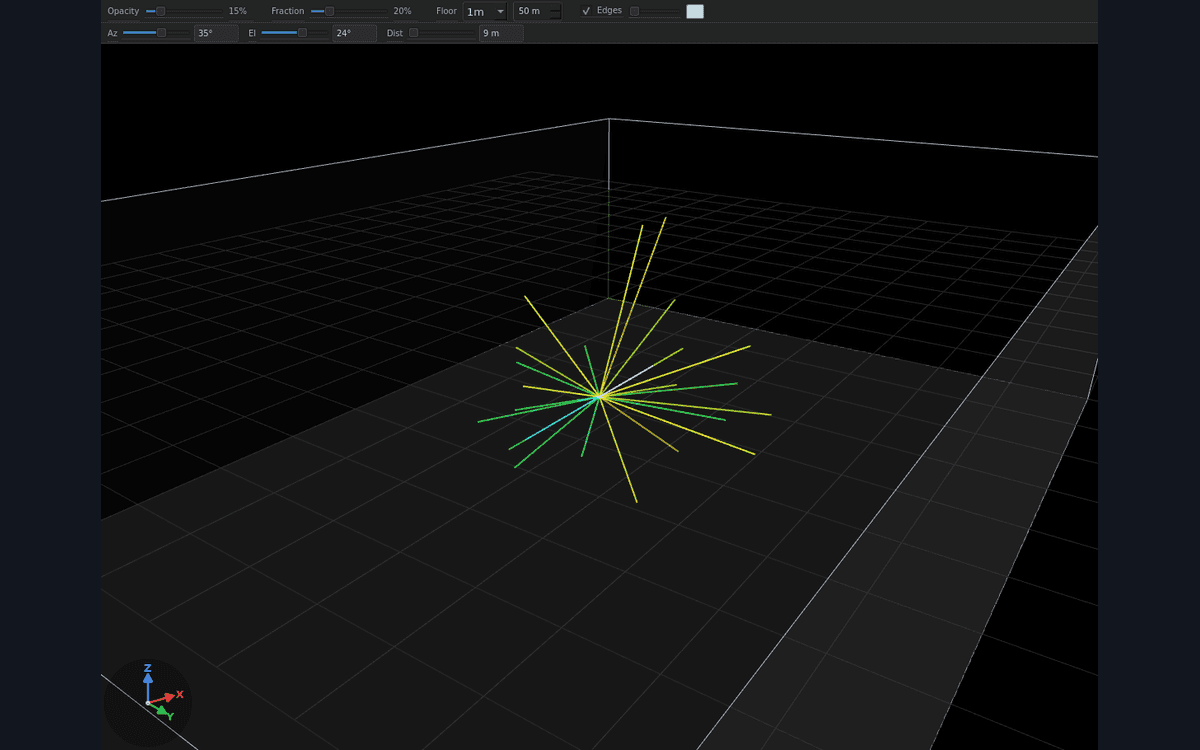Open the Floor 1m dropdown
This screenshot has width=1200, height=750.
486,12
